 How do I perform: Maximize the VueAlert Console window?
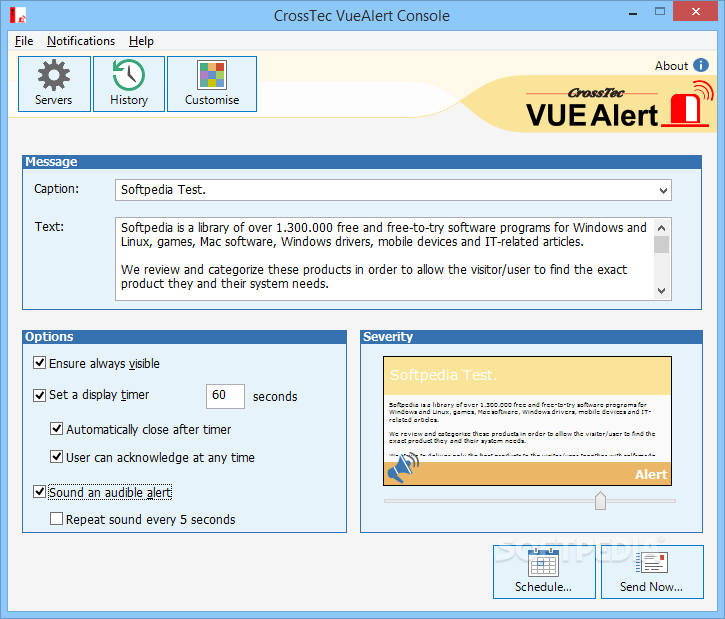pos(660,12)
